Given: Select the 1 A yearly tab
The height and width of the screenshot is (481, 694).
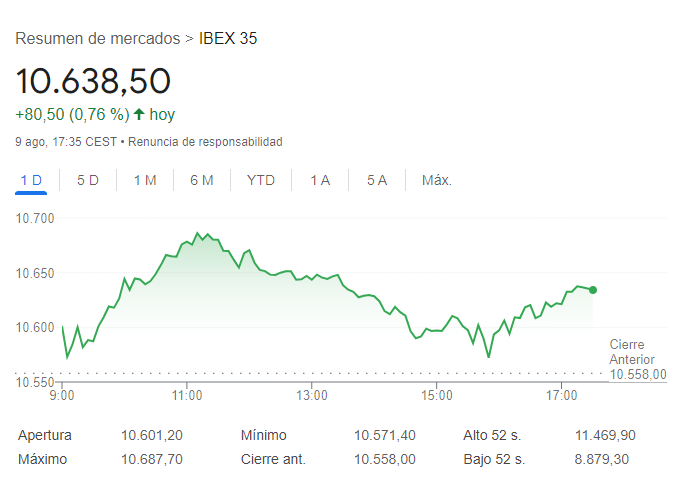Looking at the screenshot, I should pos(320,181).
